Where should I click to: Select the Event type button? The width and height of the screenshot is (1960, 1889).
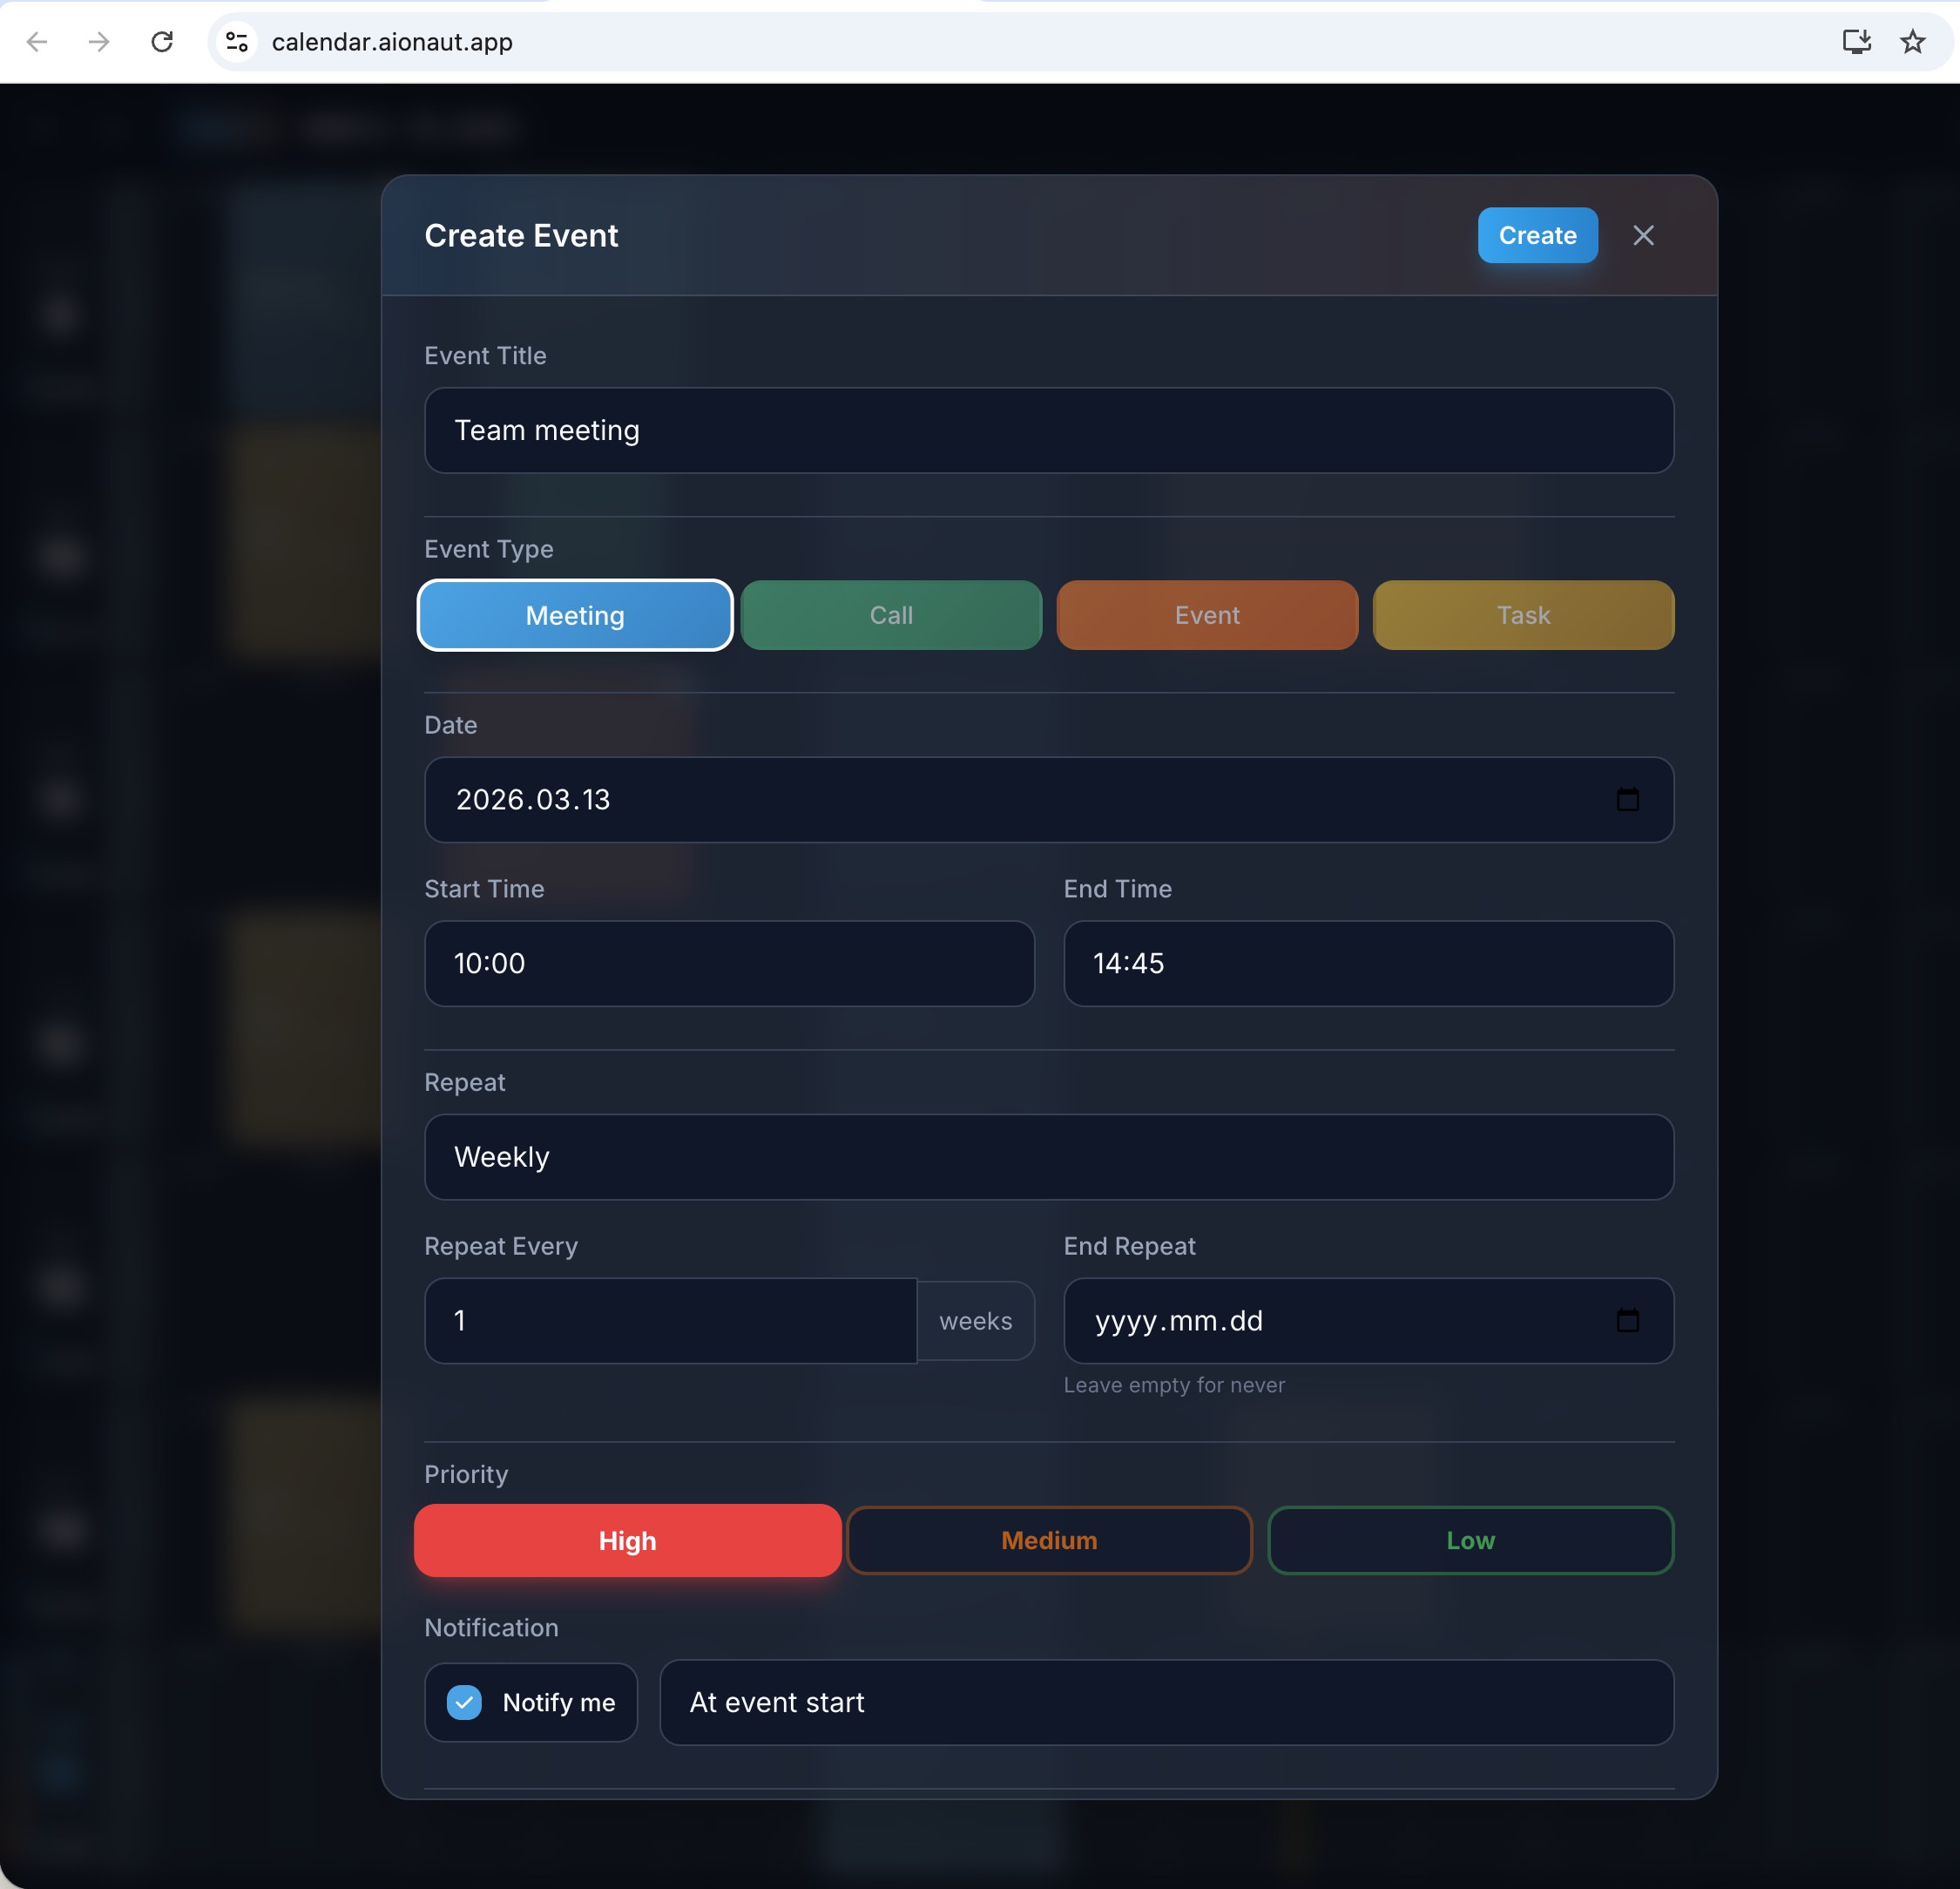(1206, 615)
